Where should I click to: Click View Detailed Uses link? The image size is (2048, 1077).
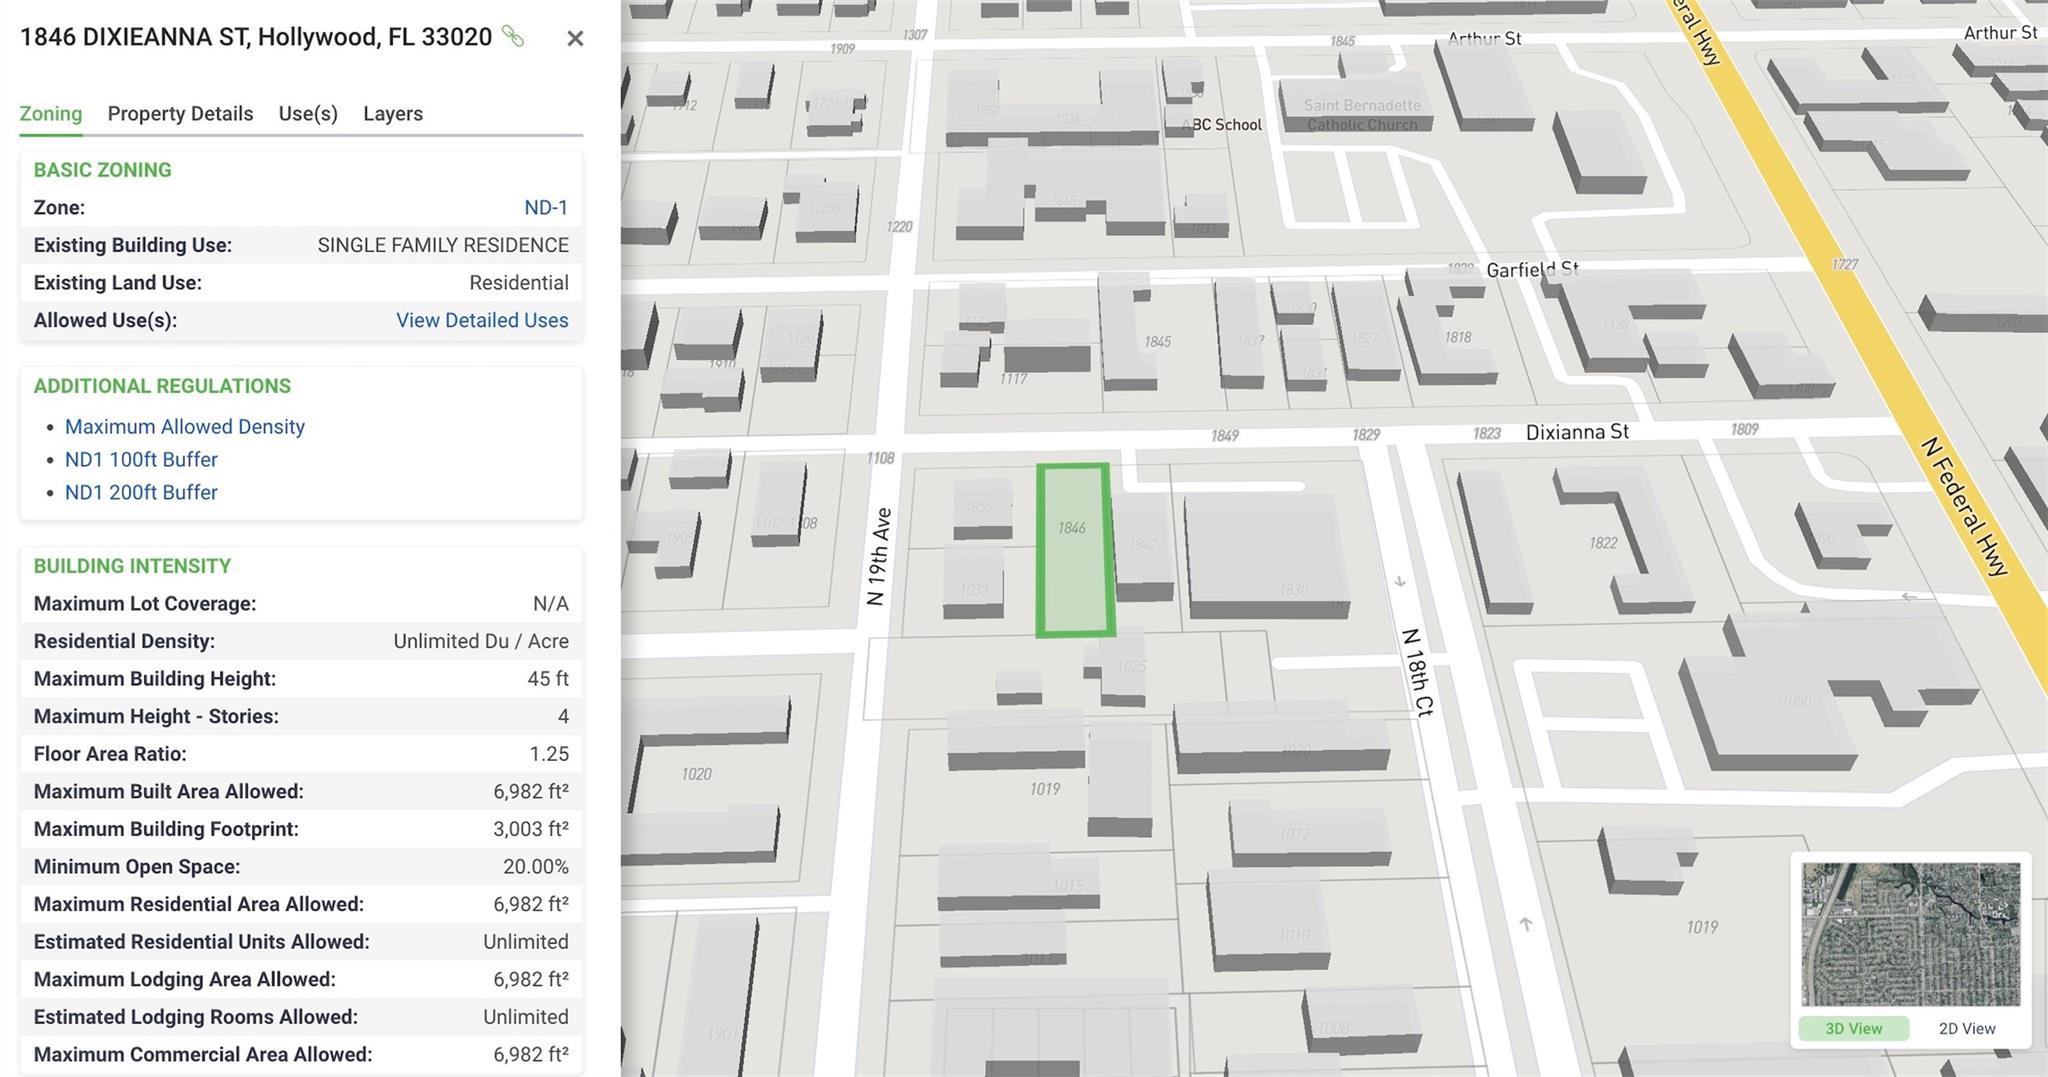click(482, 321)
